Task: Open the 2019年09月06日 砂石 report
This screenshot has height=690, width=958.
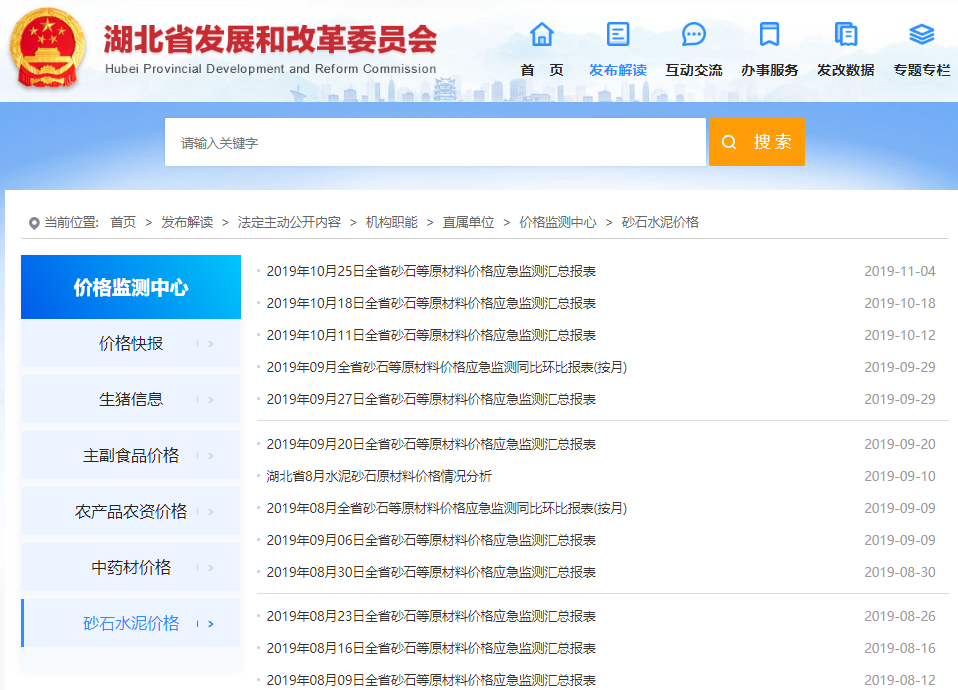Action: click(431, 540)
